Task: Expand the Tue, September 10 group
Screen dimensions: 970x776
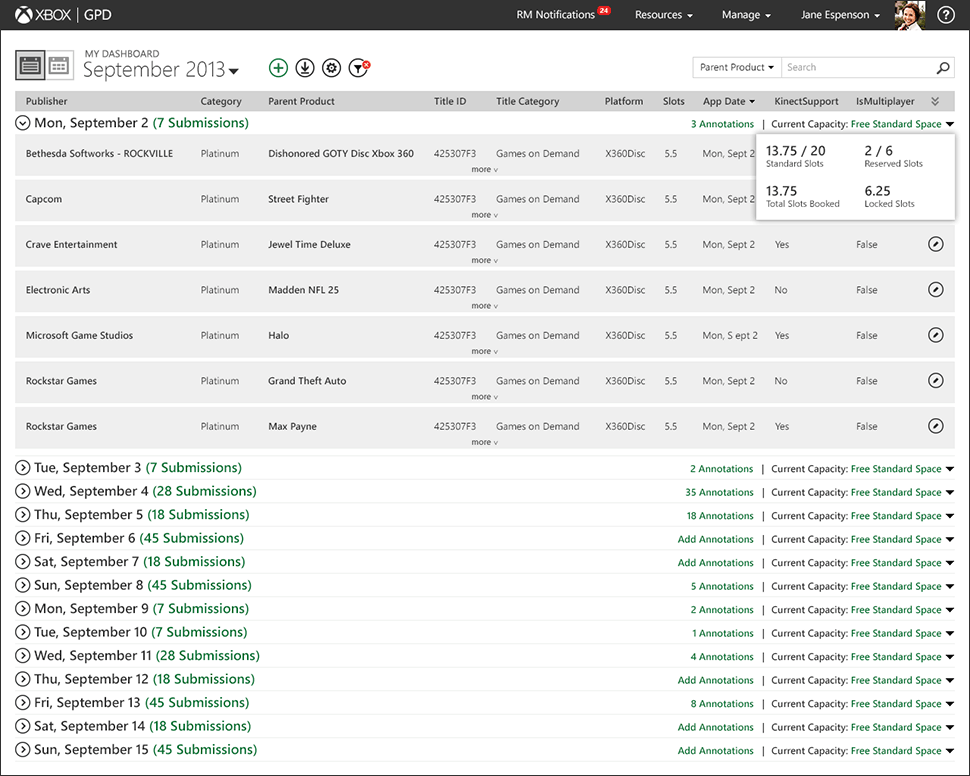Action: (22, 632)
